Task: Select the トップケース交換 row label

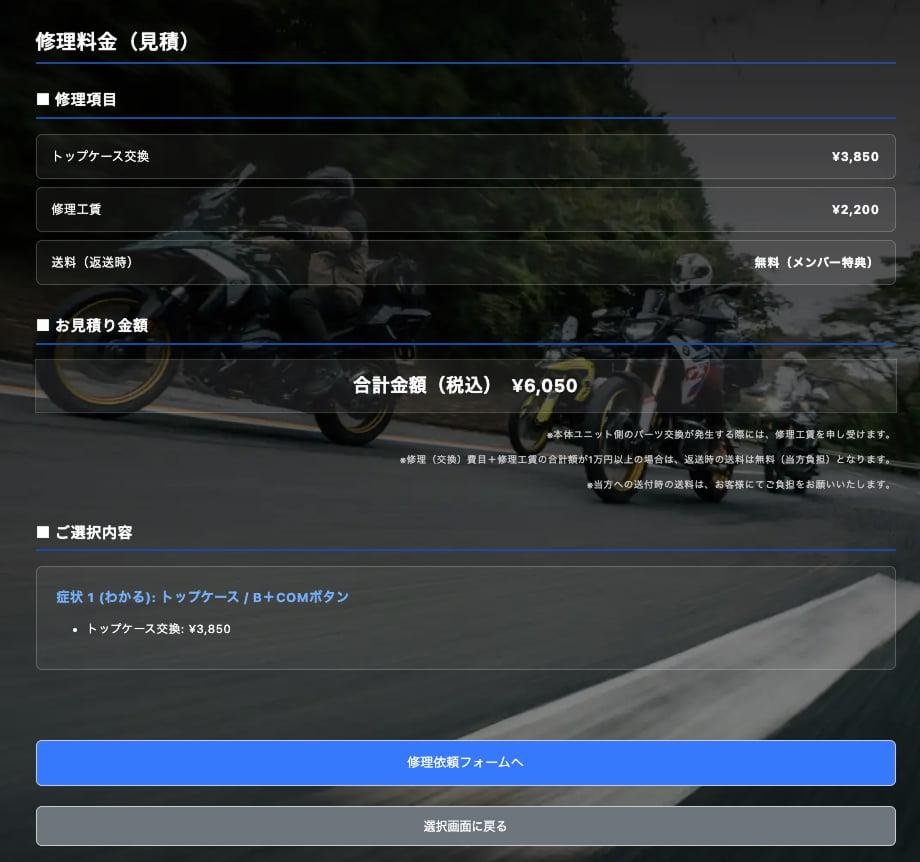Action: (x=100, y=156)
